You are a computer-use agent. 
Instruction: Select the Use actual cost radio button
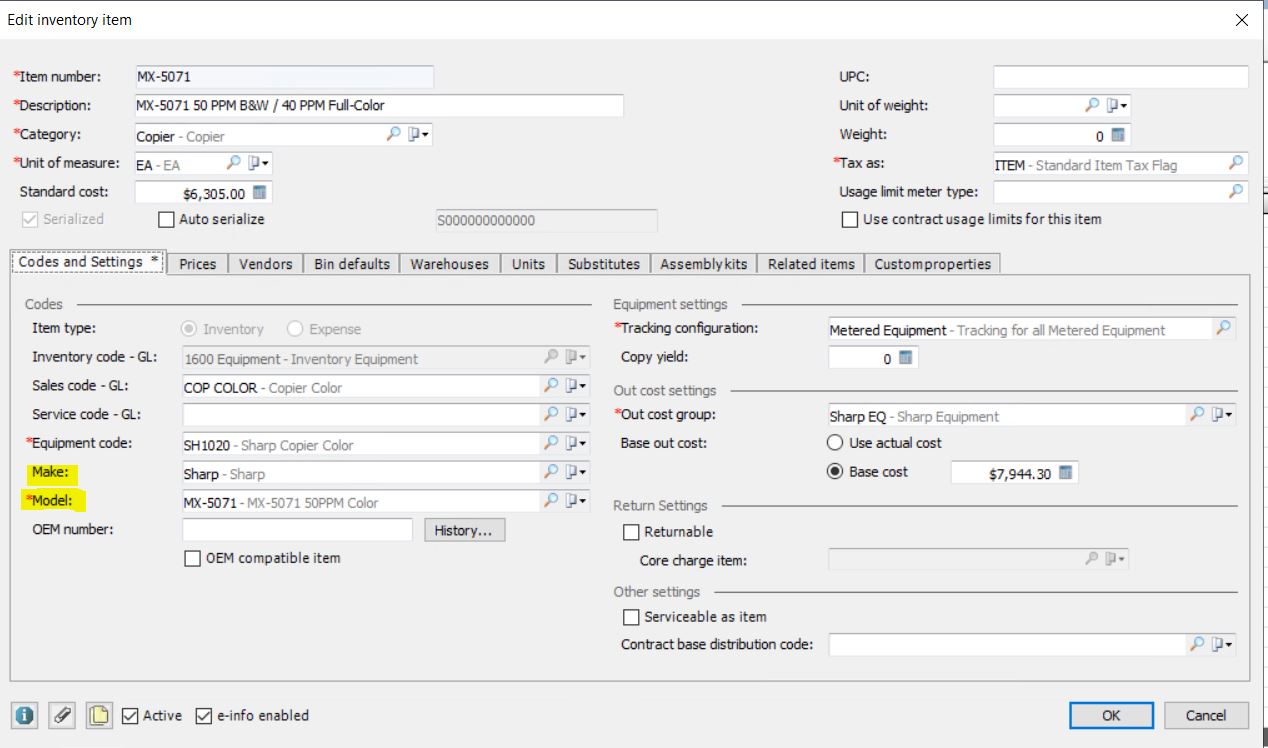[836, 443]
